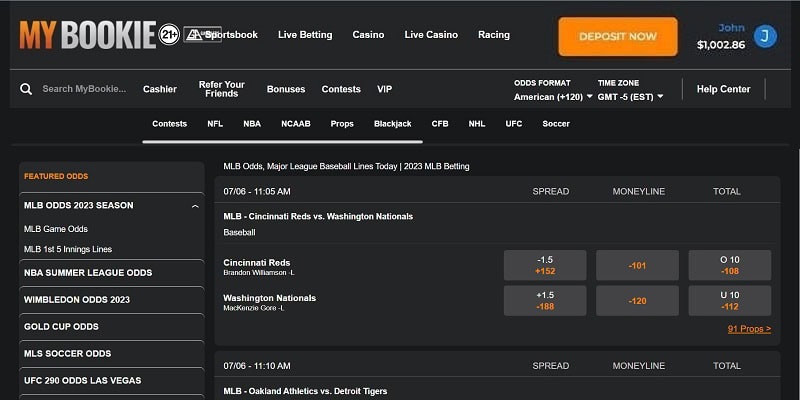
Task: Bet Washington Nationals spread +1.5 -188
Action: pos(545,301)
